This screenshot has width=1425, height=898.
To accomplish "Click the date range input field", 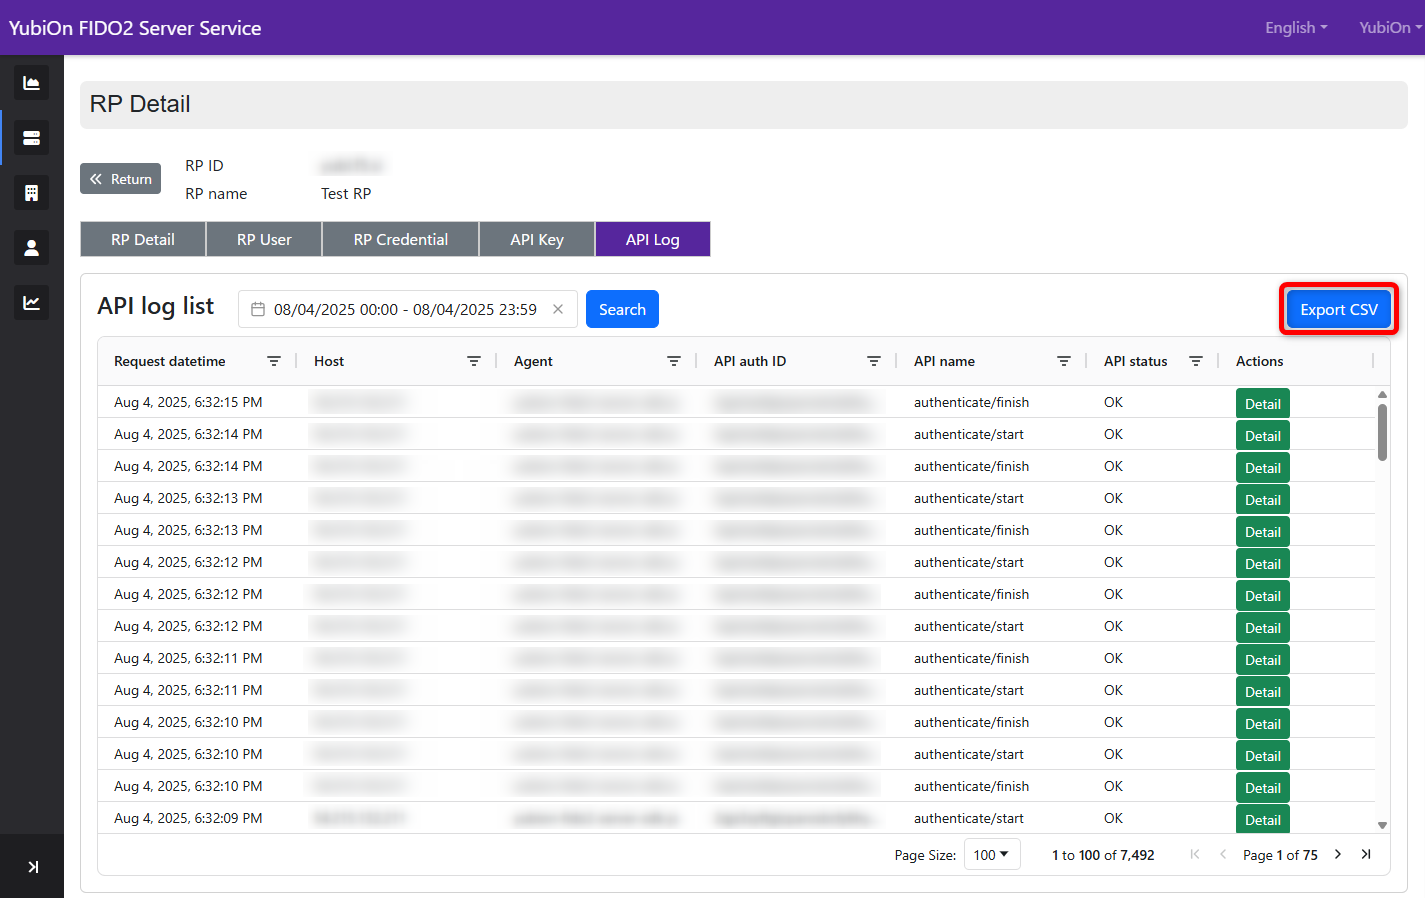I will pyautogui.click(x=408, y=309).
